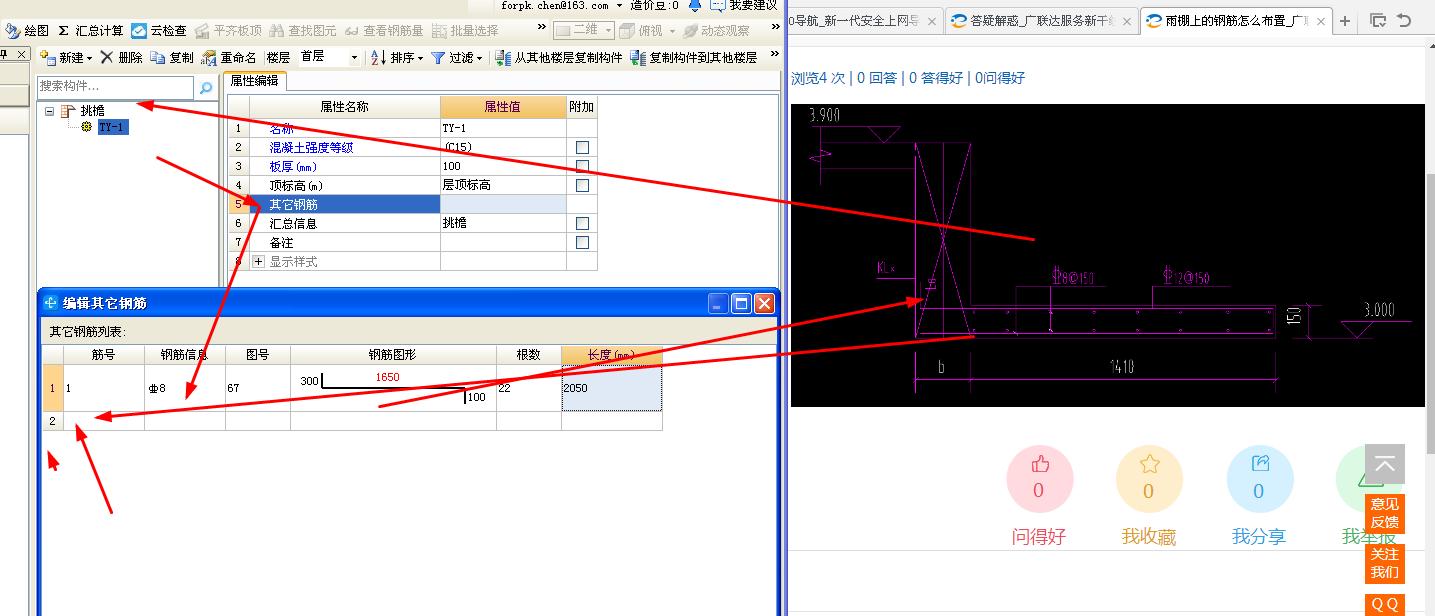
Task: Click the browser restore closed tab icon
Action: [x=1405, y=20]
